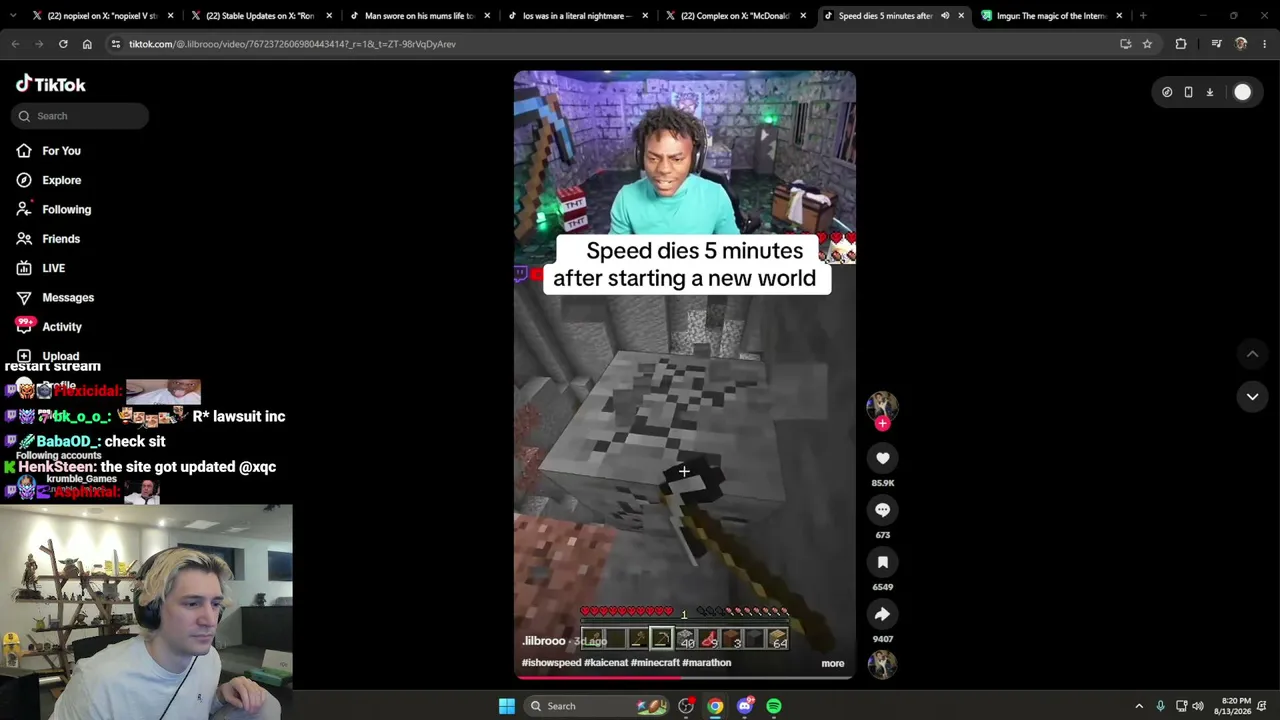Open the #kaicenat hashtag
1280x720 pixels.
606,662
